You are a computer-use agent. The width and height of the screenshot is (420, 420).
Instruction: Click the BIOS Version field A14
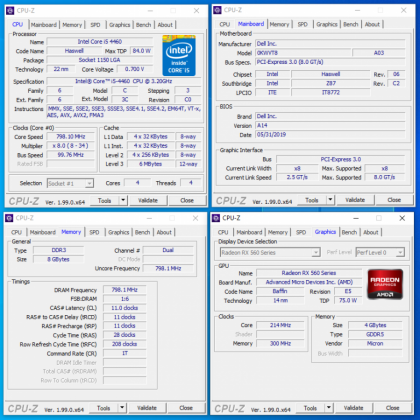(330, 125)
